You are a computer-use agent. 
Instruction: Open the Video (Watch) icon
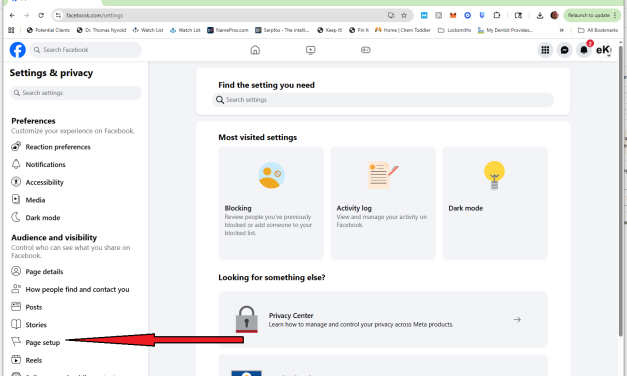[310, 50]
